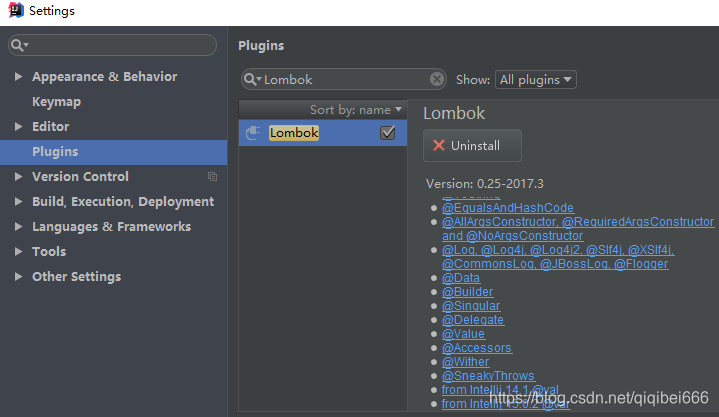Viewport: 719px width, 417px height.
Task: Click the Version: 0.25-2017.3 text
Action: (485, 184)
